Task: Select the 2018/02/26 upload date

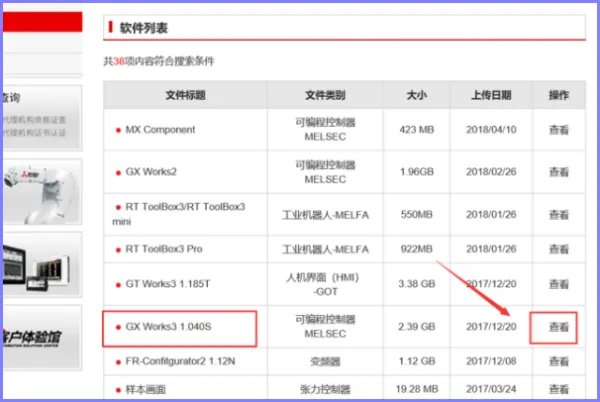Action: point(491,172)
